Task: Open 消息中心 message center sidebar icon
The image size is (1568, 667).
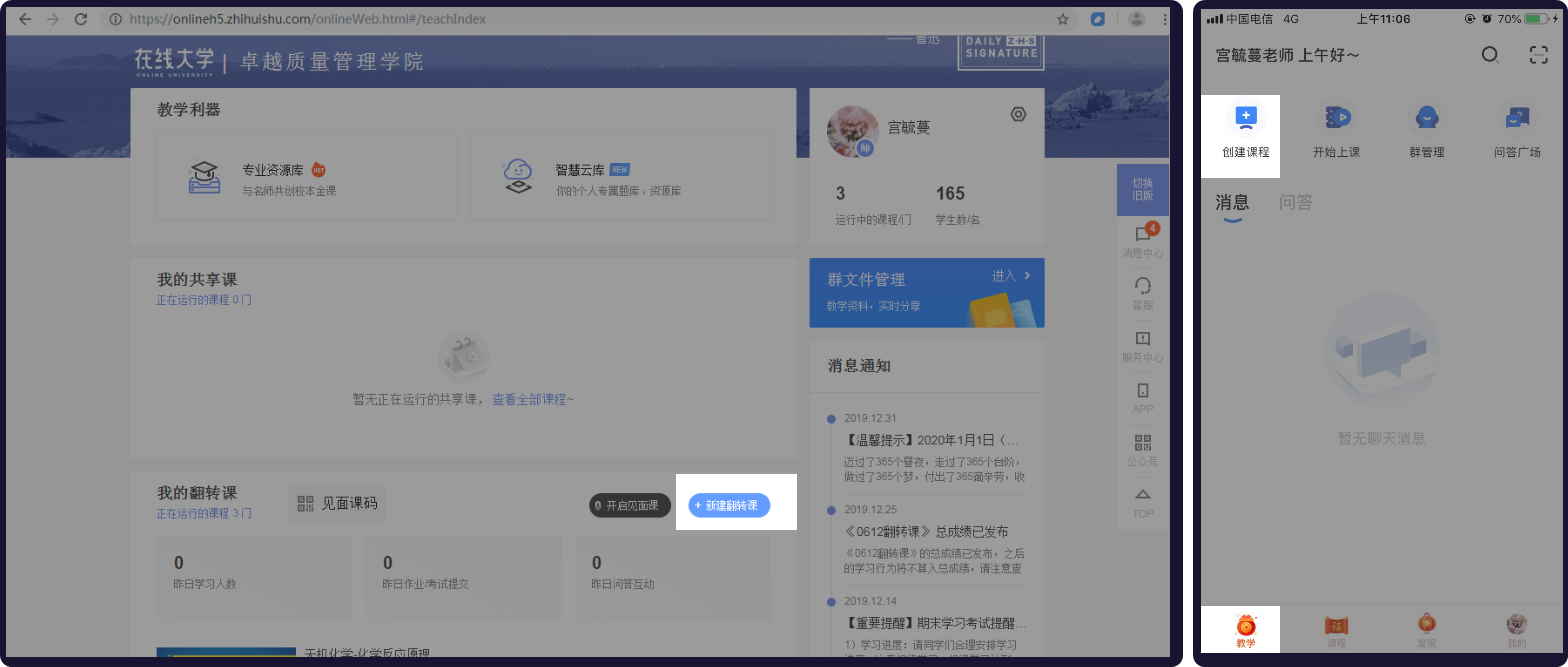Action: (1142, 241)
